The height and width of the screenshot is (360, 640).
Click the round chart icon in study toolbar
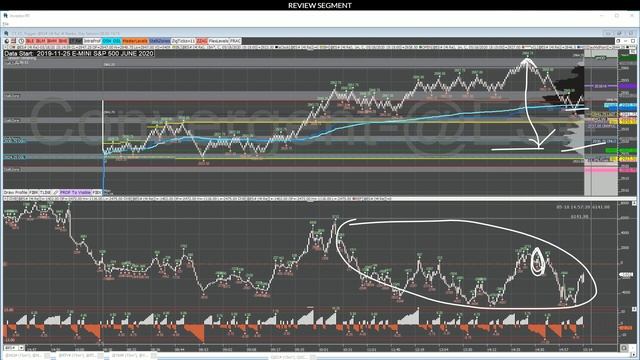(7, 41)
